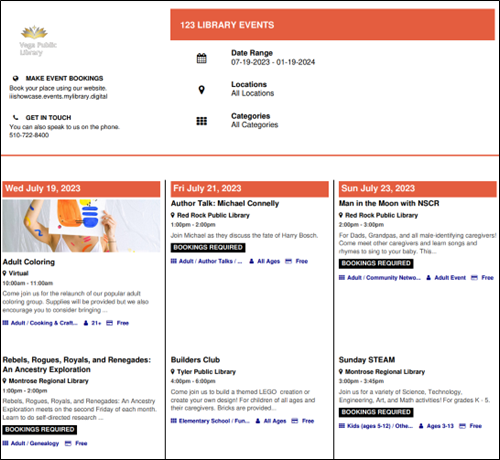Open the Man in the Moon with NSCR title
Image resolution: width=500 pixels, height=460 pixels.
pyautogui.click(x=389, y=203)
